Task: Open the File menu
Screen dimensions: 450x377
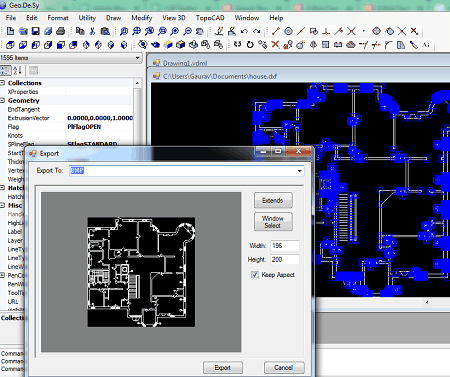Action: pyautogui.click(x=11, y=18)
